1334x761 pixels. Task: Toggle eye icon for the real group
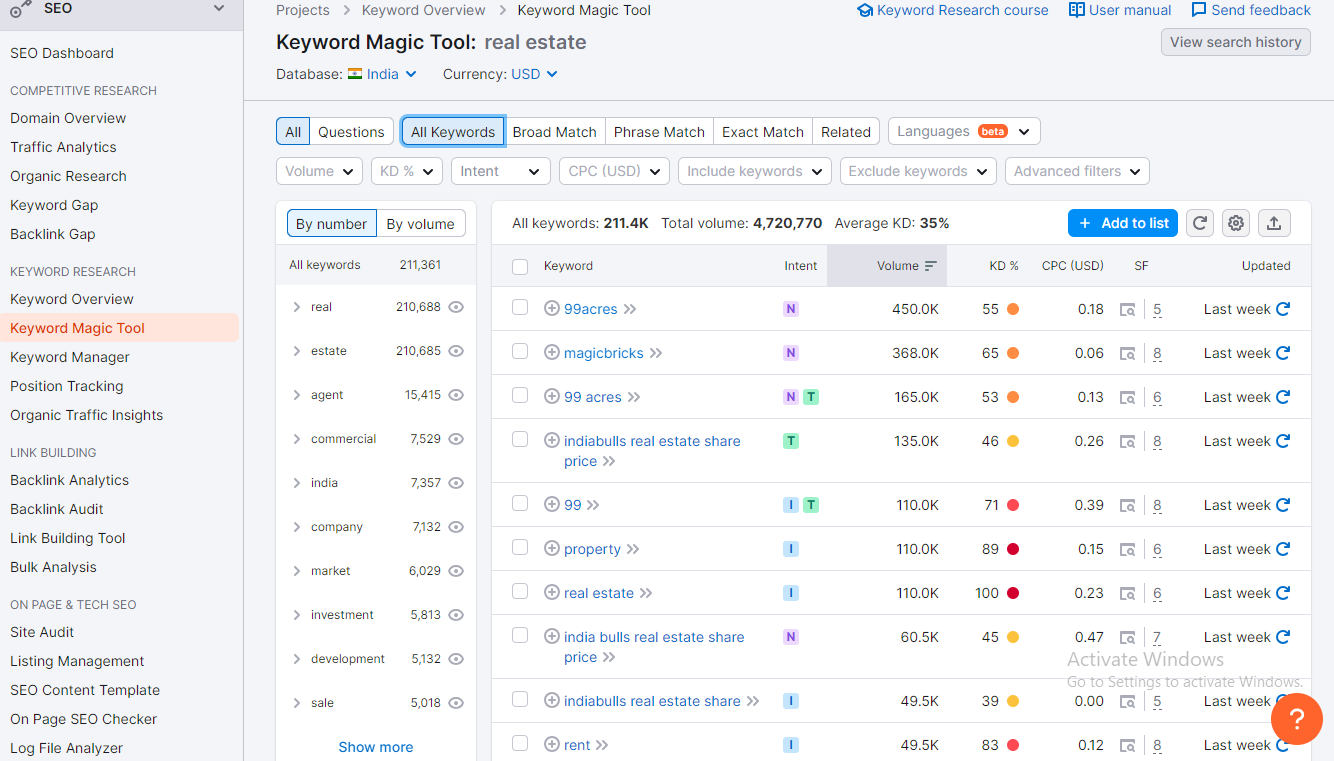(x=456, y=307)
